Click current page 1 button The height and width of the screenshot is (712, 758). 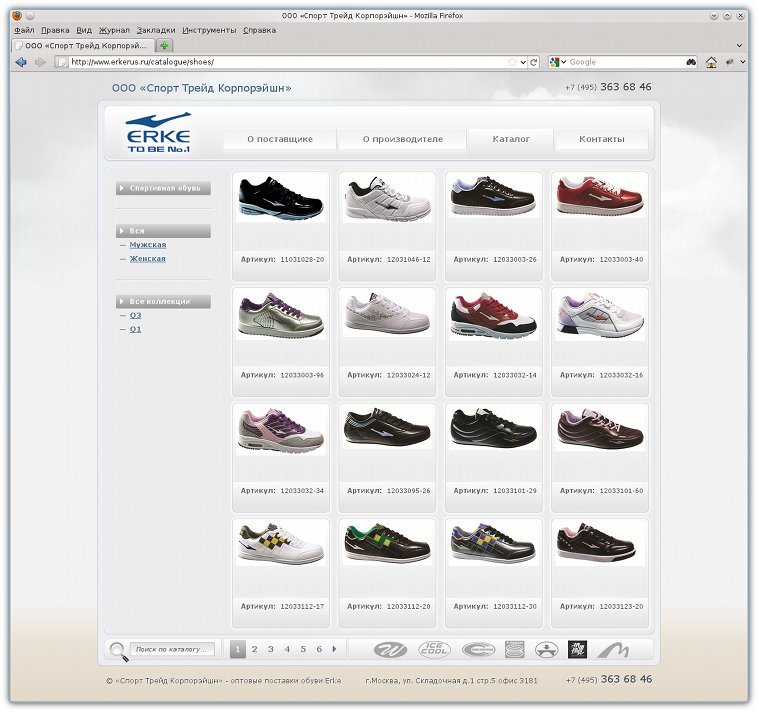coord(237,649)
